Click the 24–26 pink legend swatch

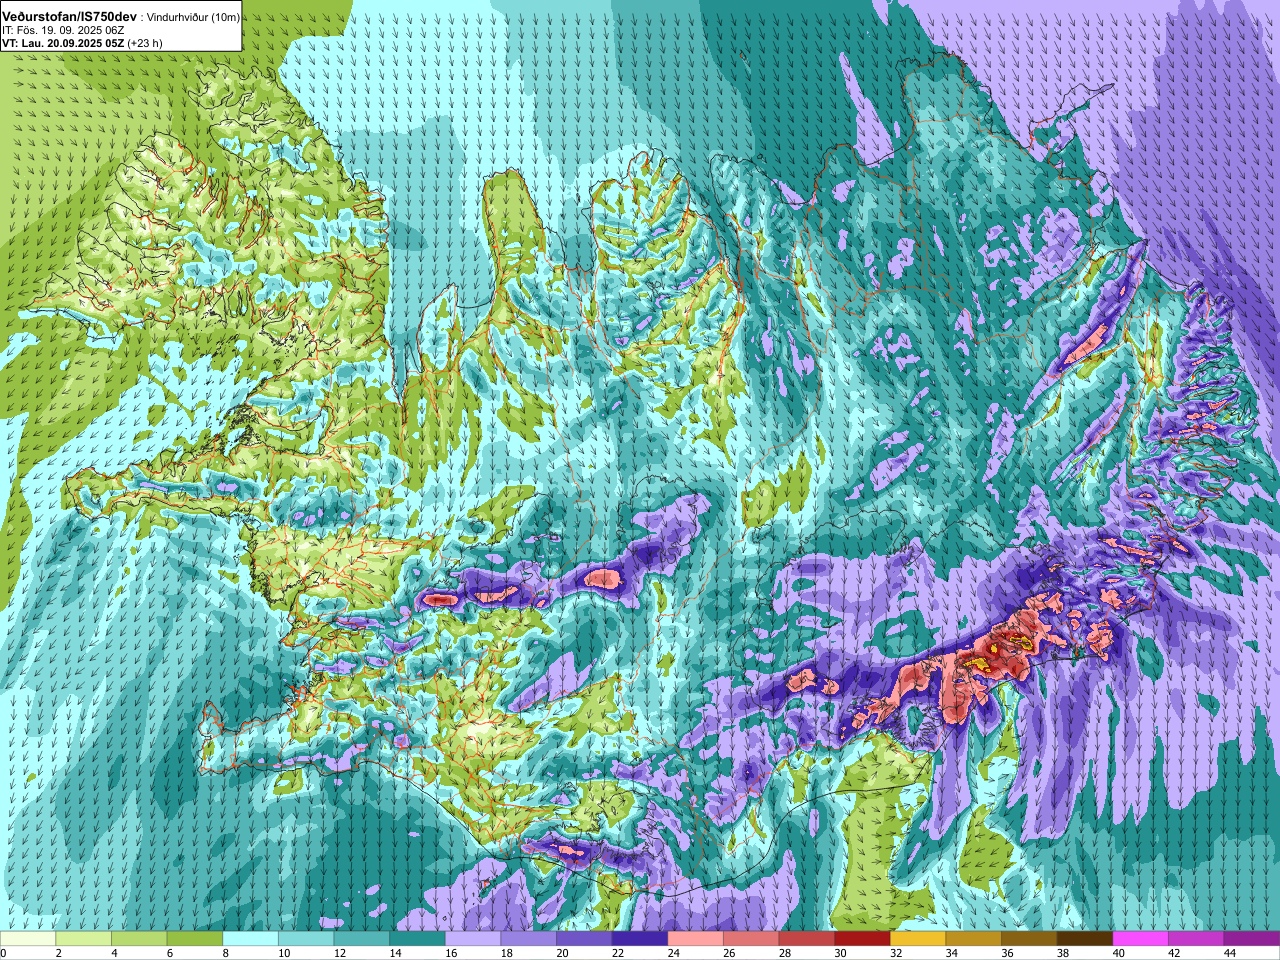pyautogui.click(x=695, y=939)
